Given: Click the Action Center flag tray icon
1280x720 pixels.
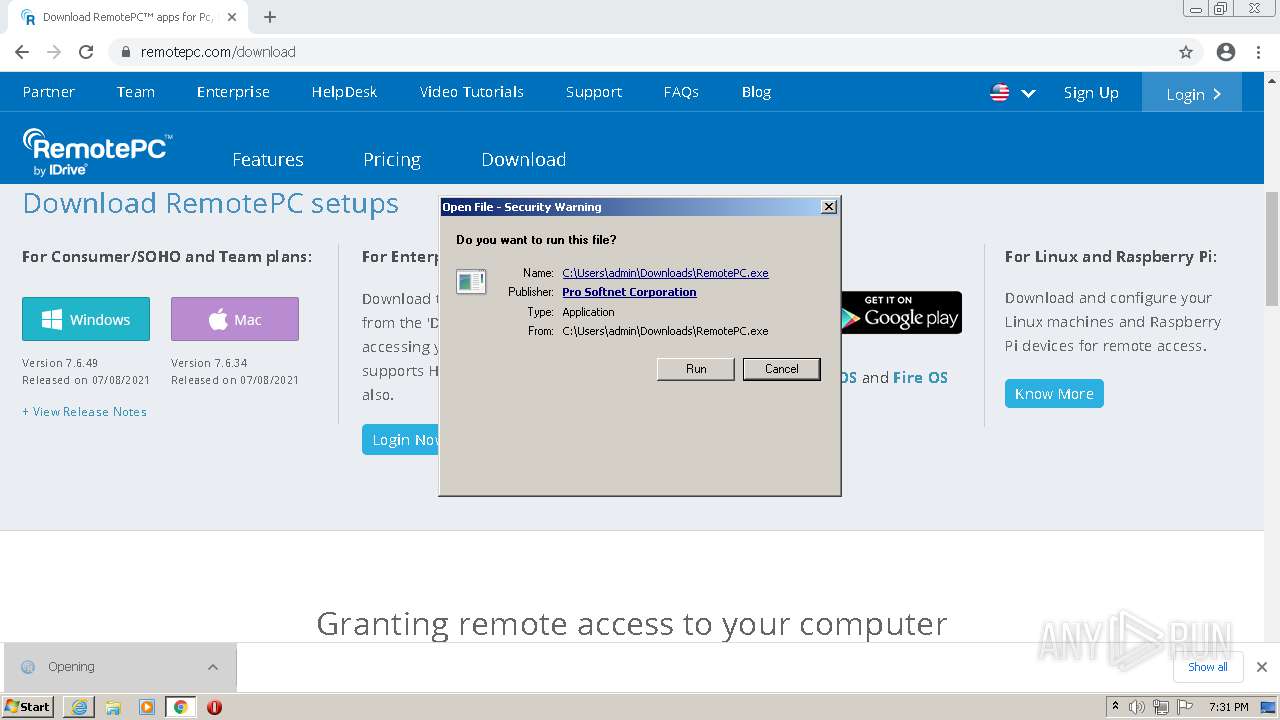Looking at the screenshot, I should (x=1184, y=707).
